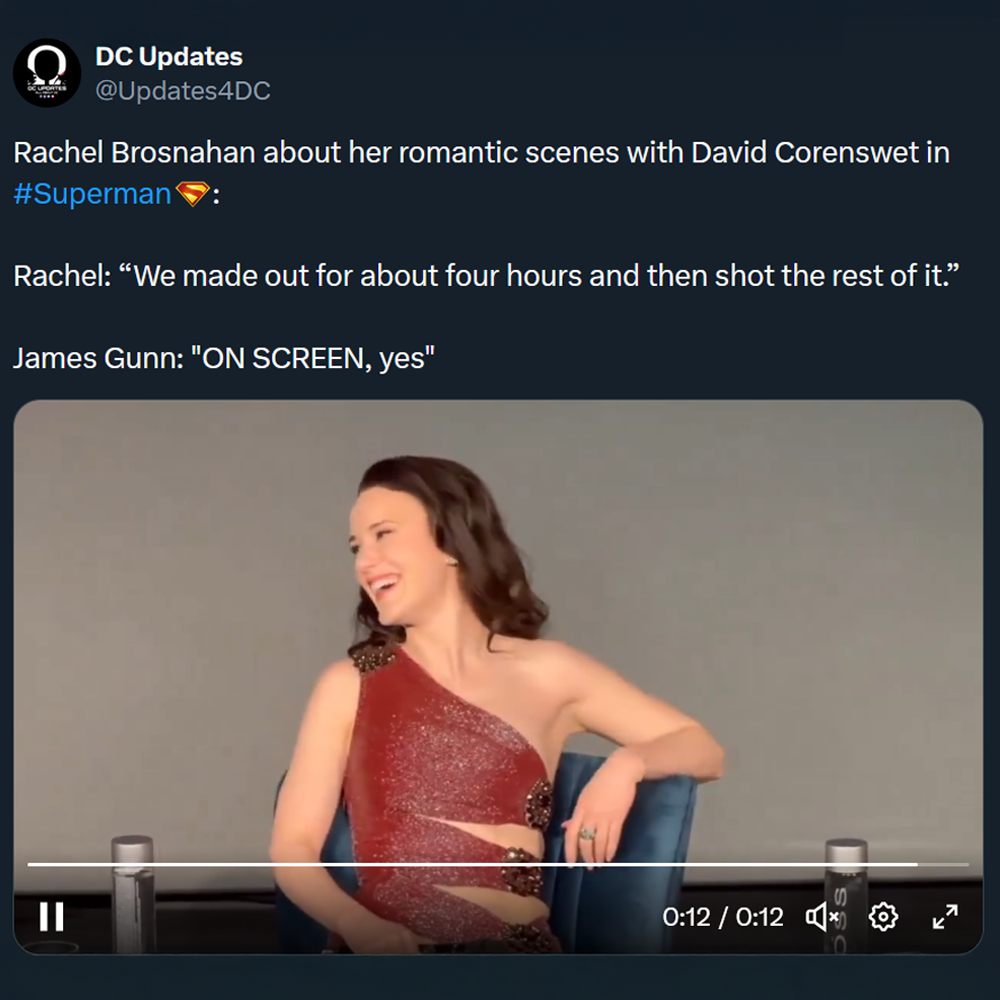This screenshot has height=1000, width=1000.
Task: Unmute the video with the speaker icon
Action: pyautogui.click(x=822, y=916)
